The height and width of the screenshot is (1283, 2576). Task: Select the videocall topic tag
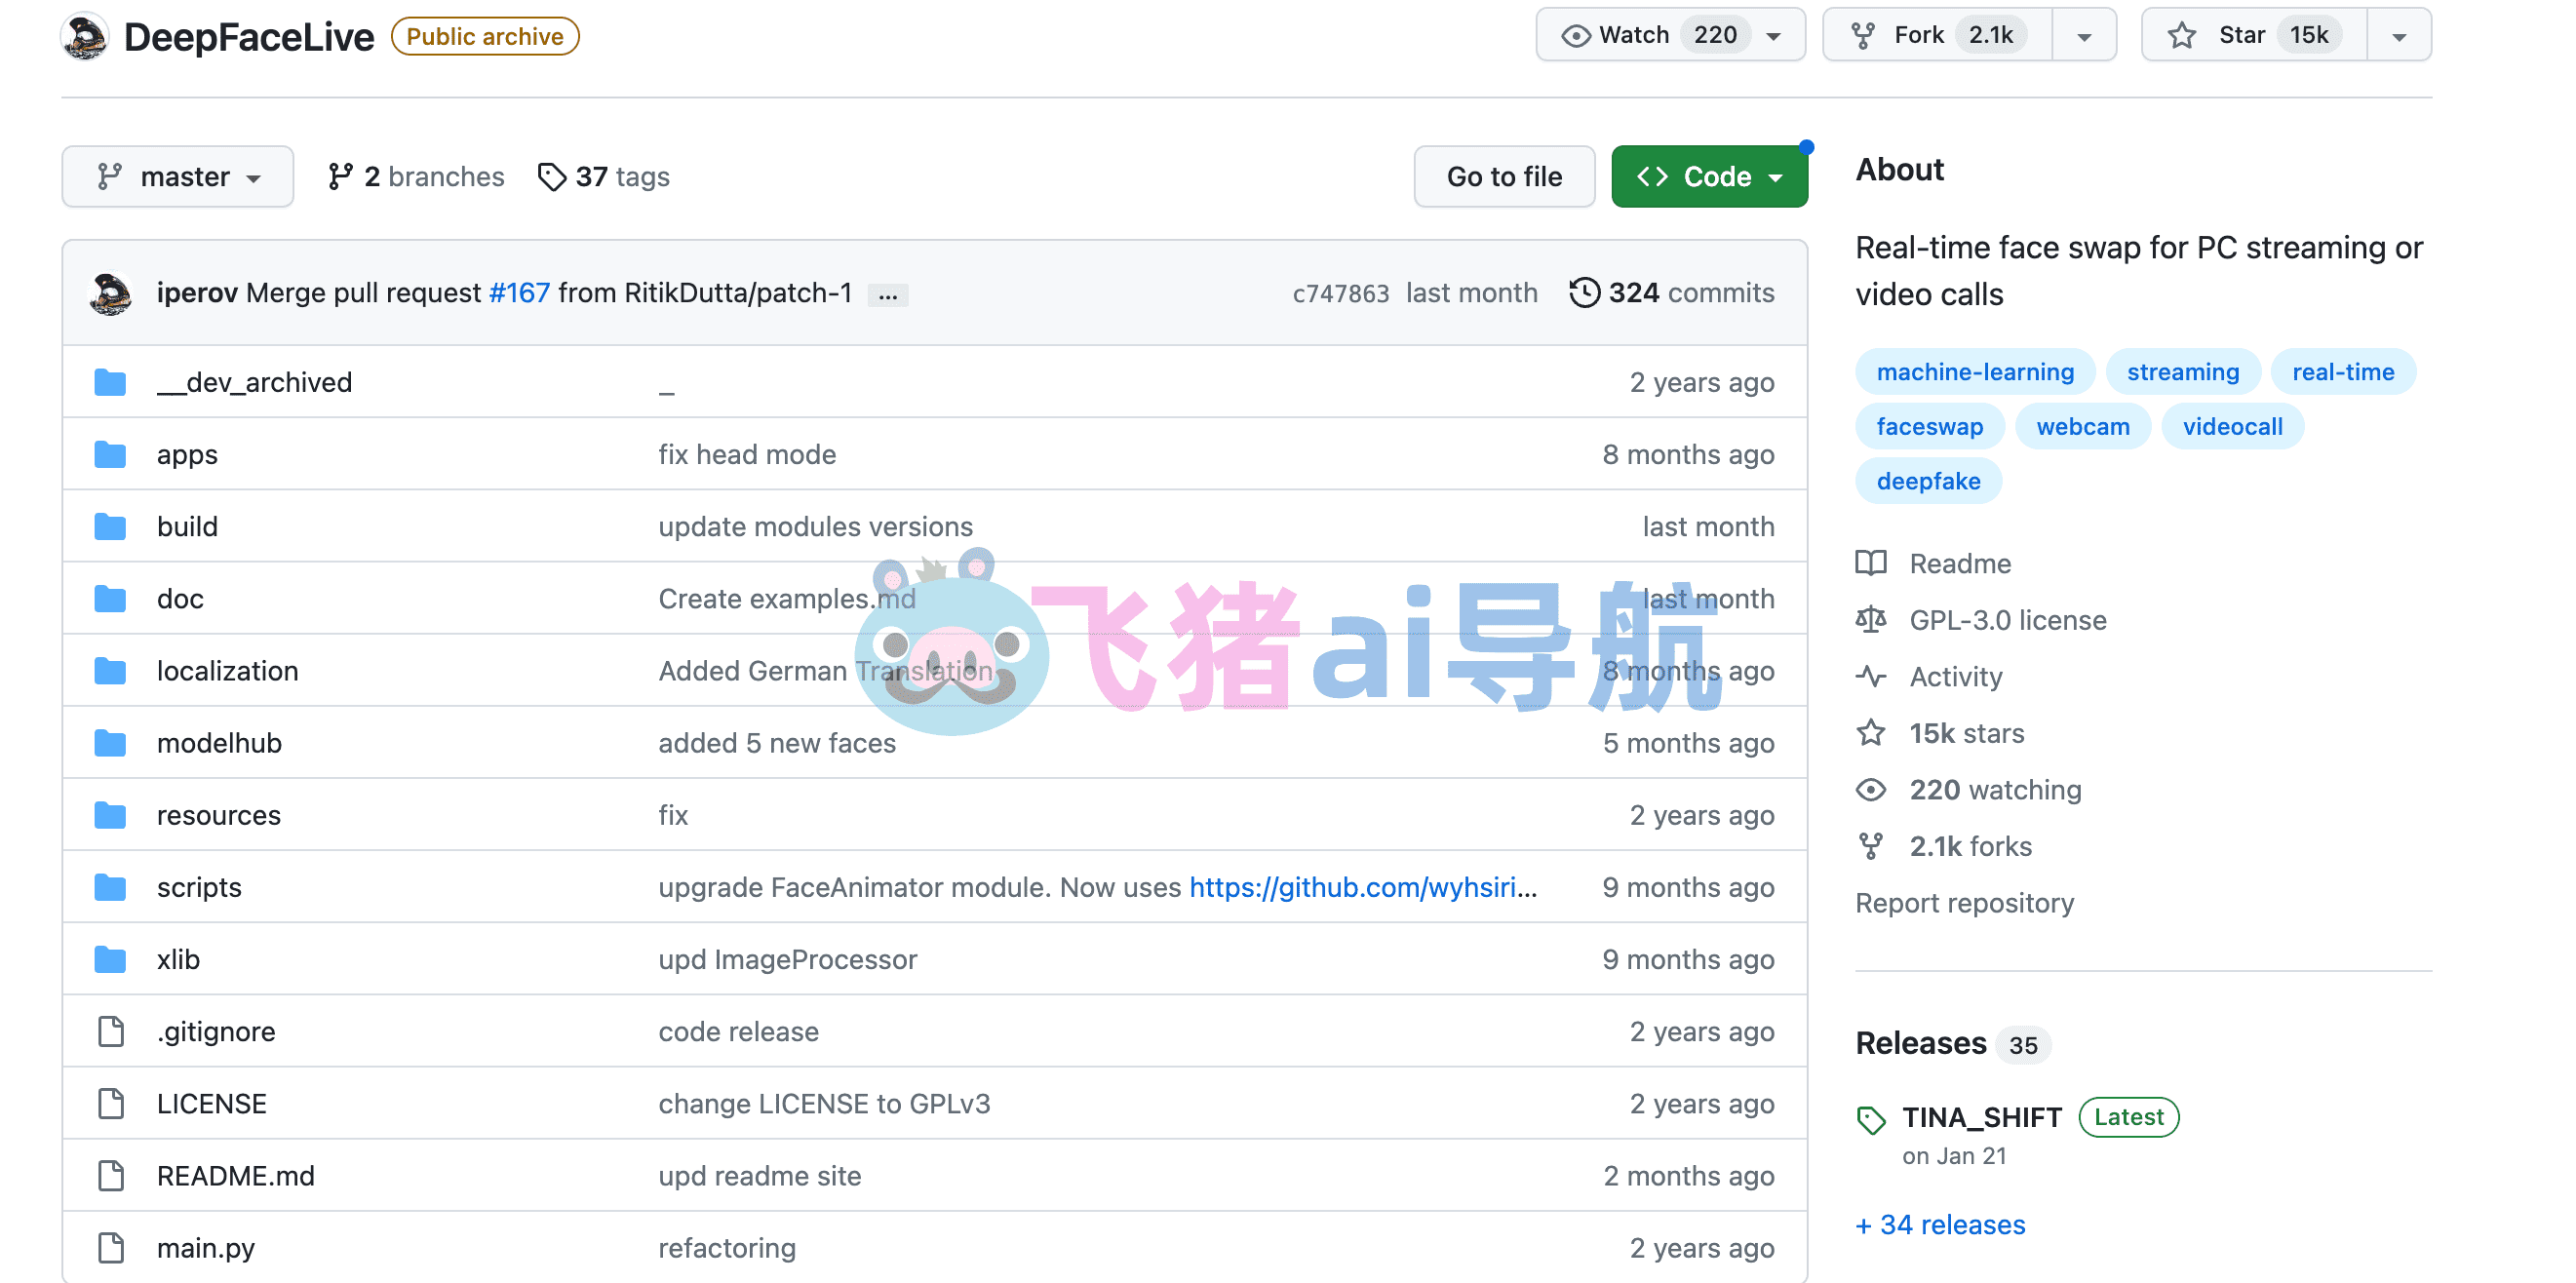click(x=2232, y=427)
